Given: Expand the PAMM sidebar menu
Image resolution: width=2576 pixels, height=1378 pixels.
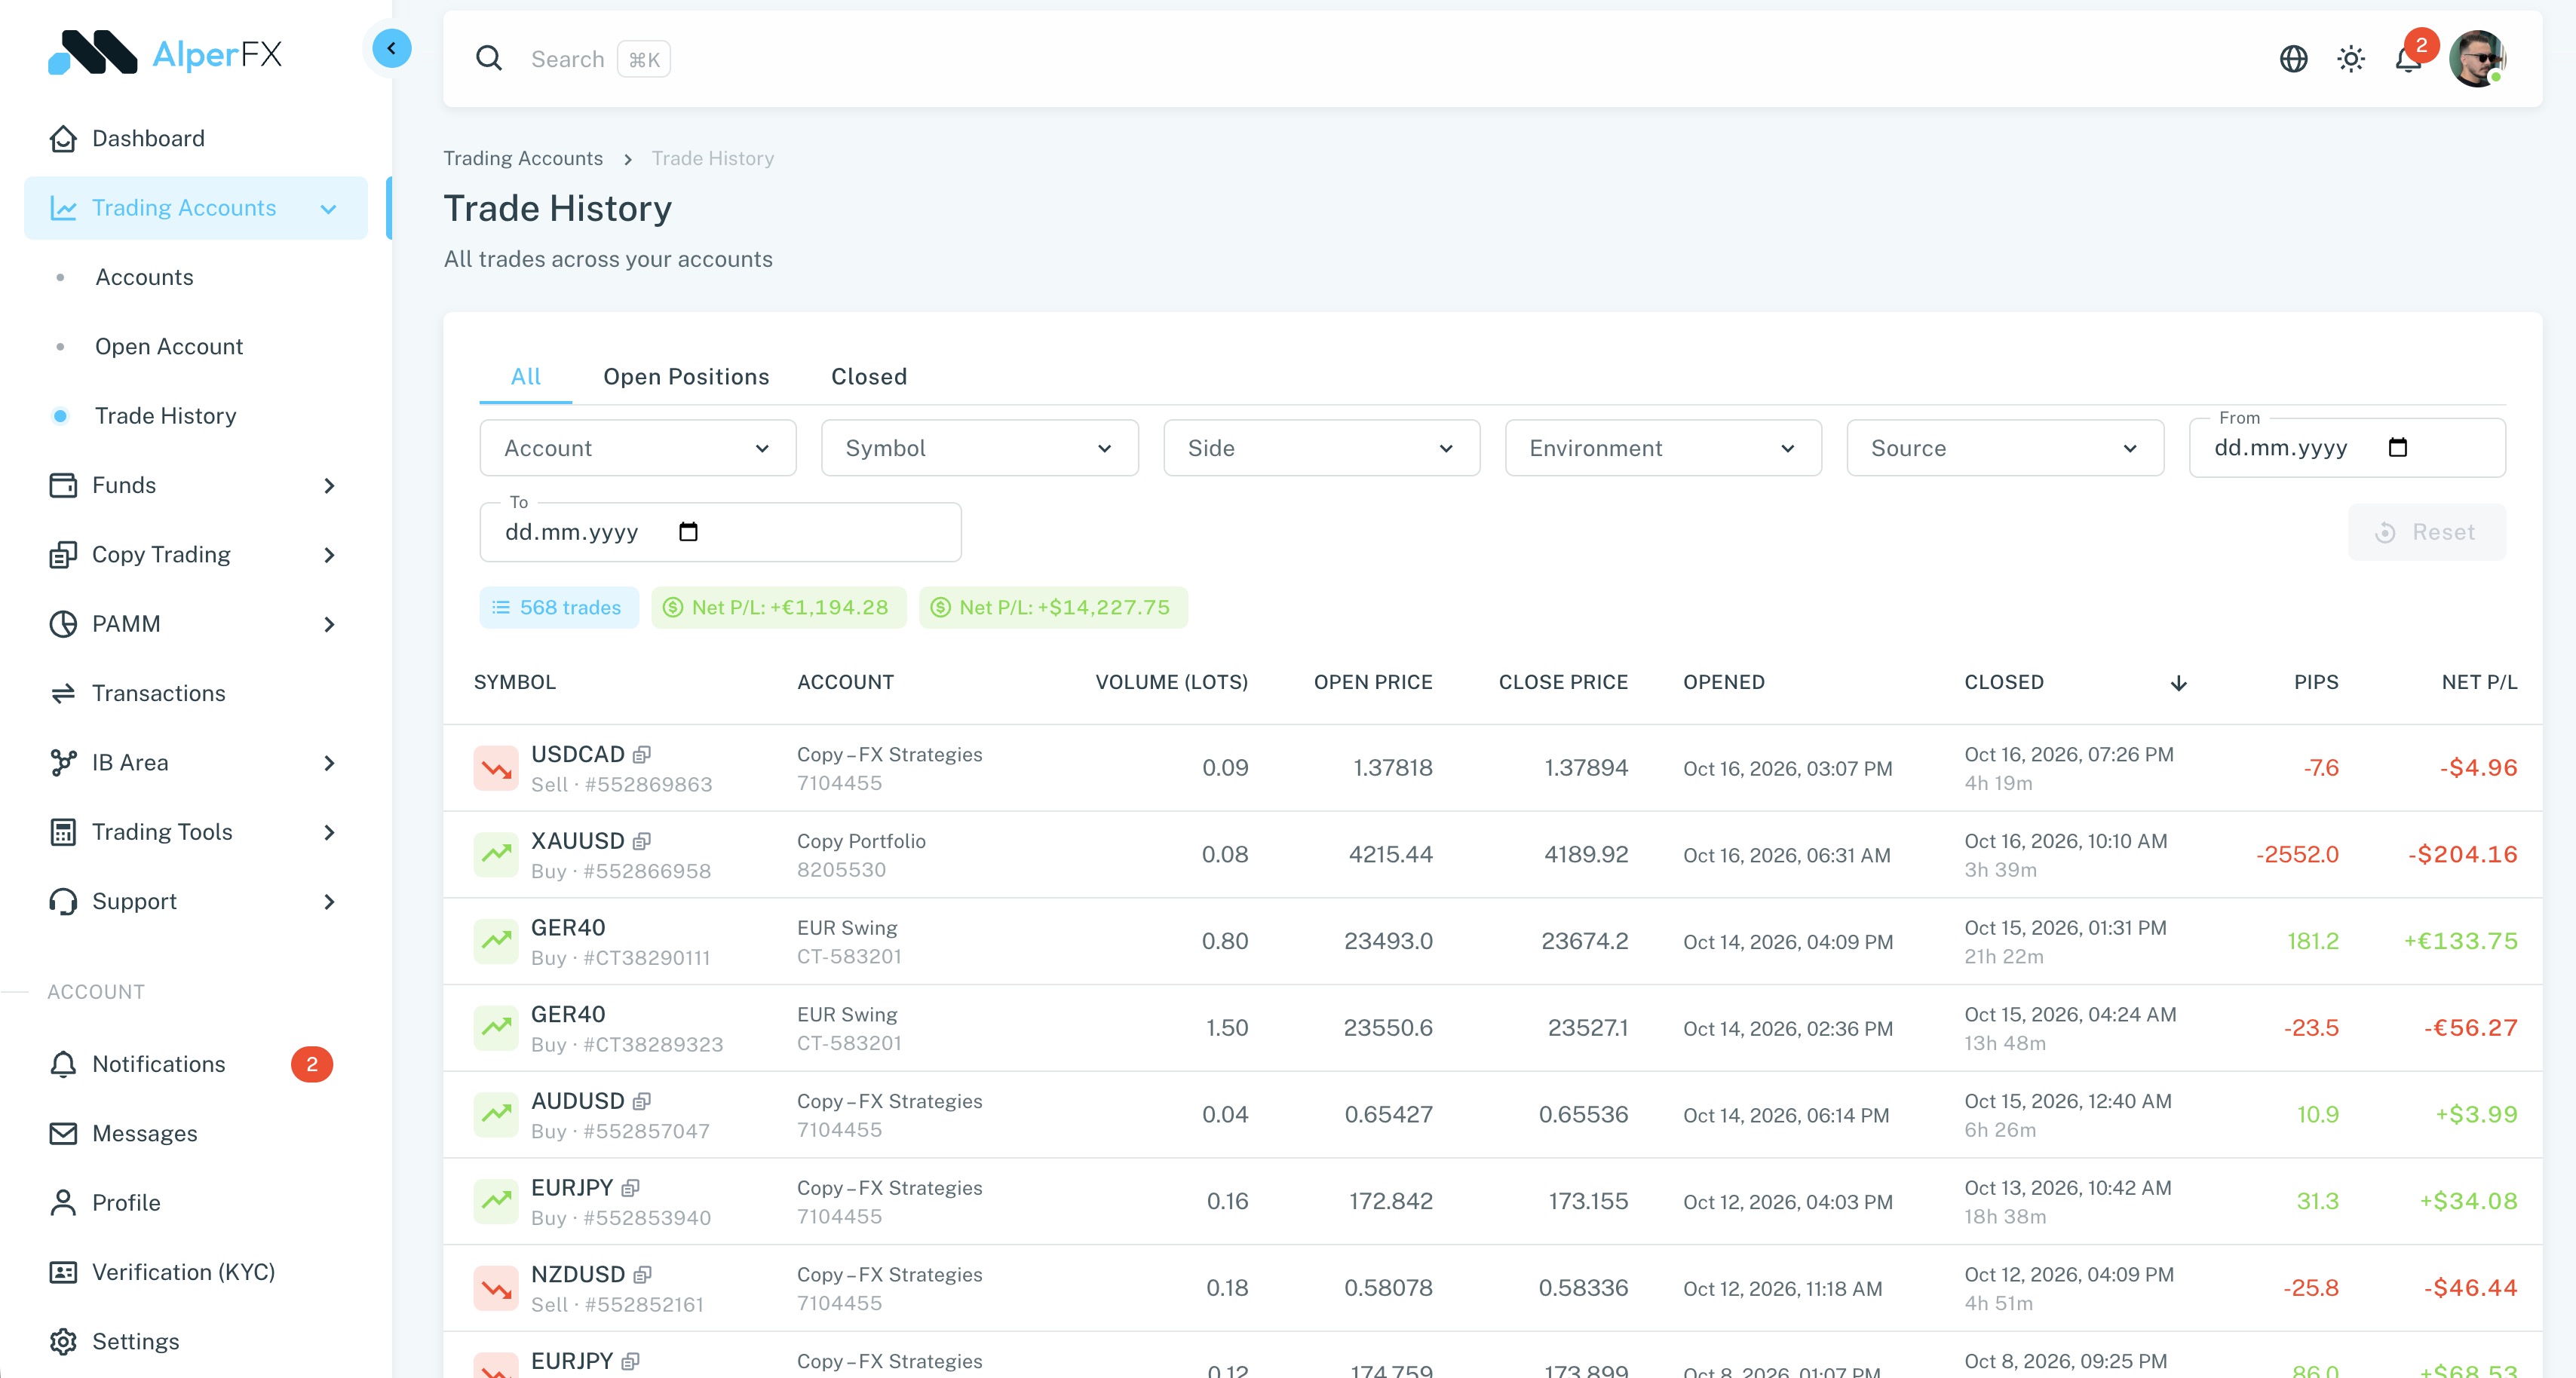Looking at the screenshot, I should tap(196, 624).
